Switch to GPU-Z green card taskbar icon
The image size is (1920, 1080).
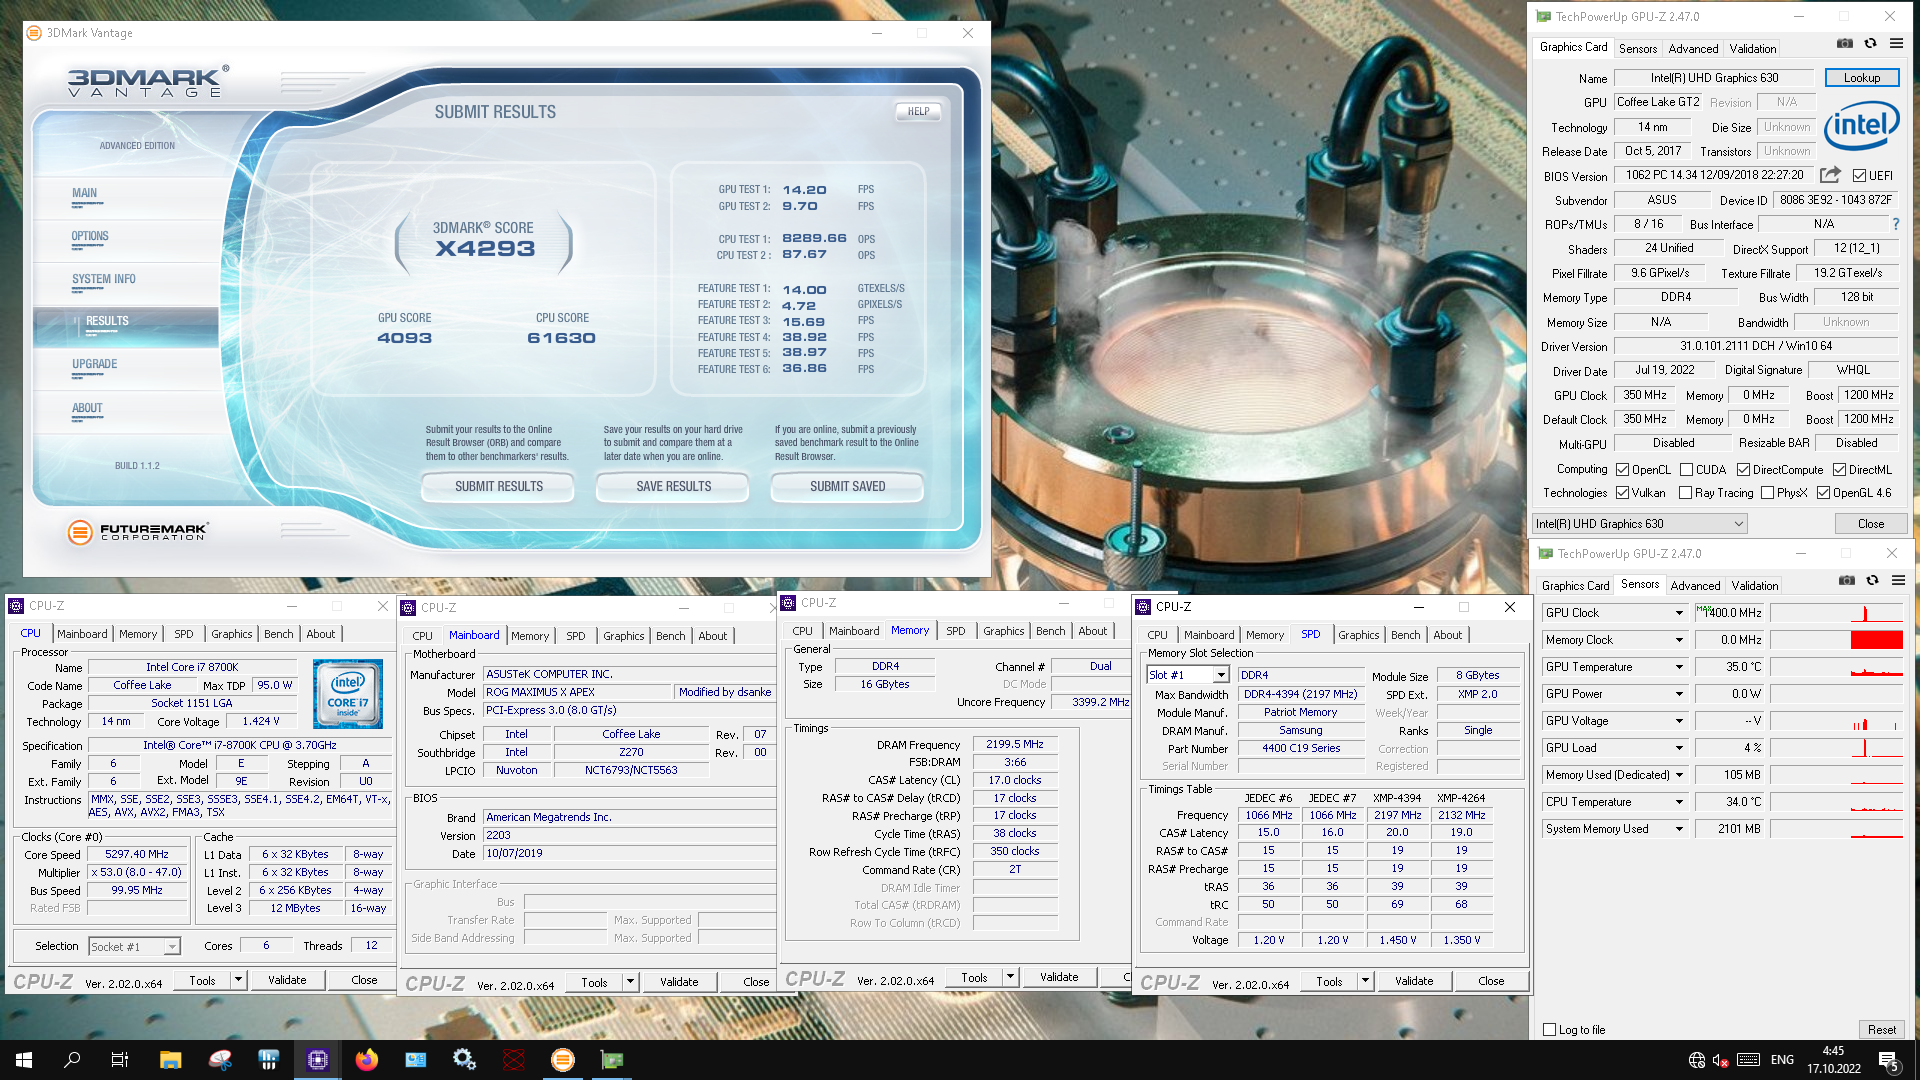[612, 1060]
